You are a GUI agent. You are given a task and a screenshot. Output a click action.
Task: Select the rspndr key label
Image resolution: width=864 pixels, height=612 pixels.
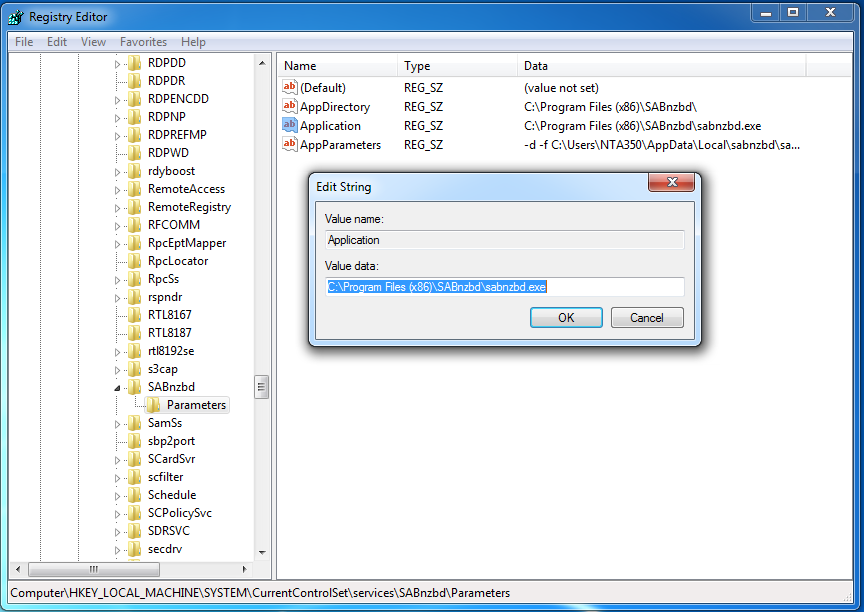tap(165, 297)
